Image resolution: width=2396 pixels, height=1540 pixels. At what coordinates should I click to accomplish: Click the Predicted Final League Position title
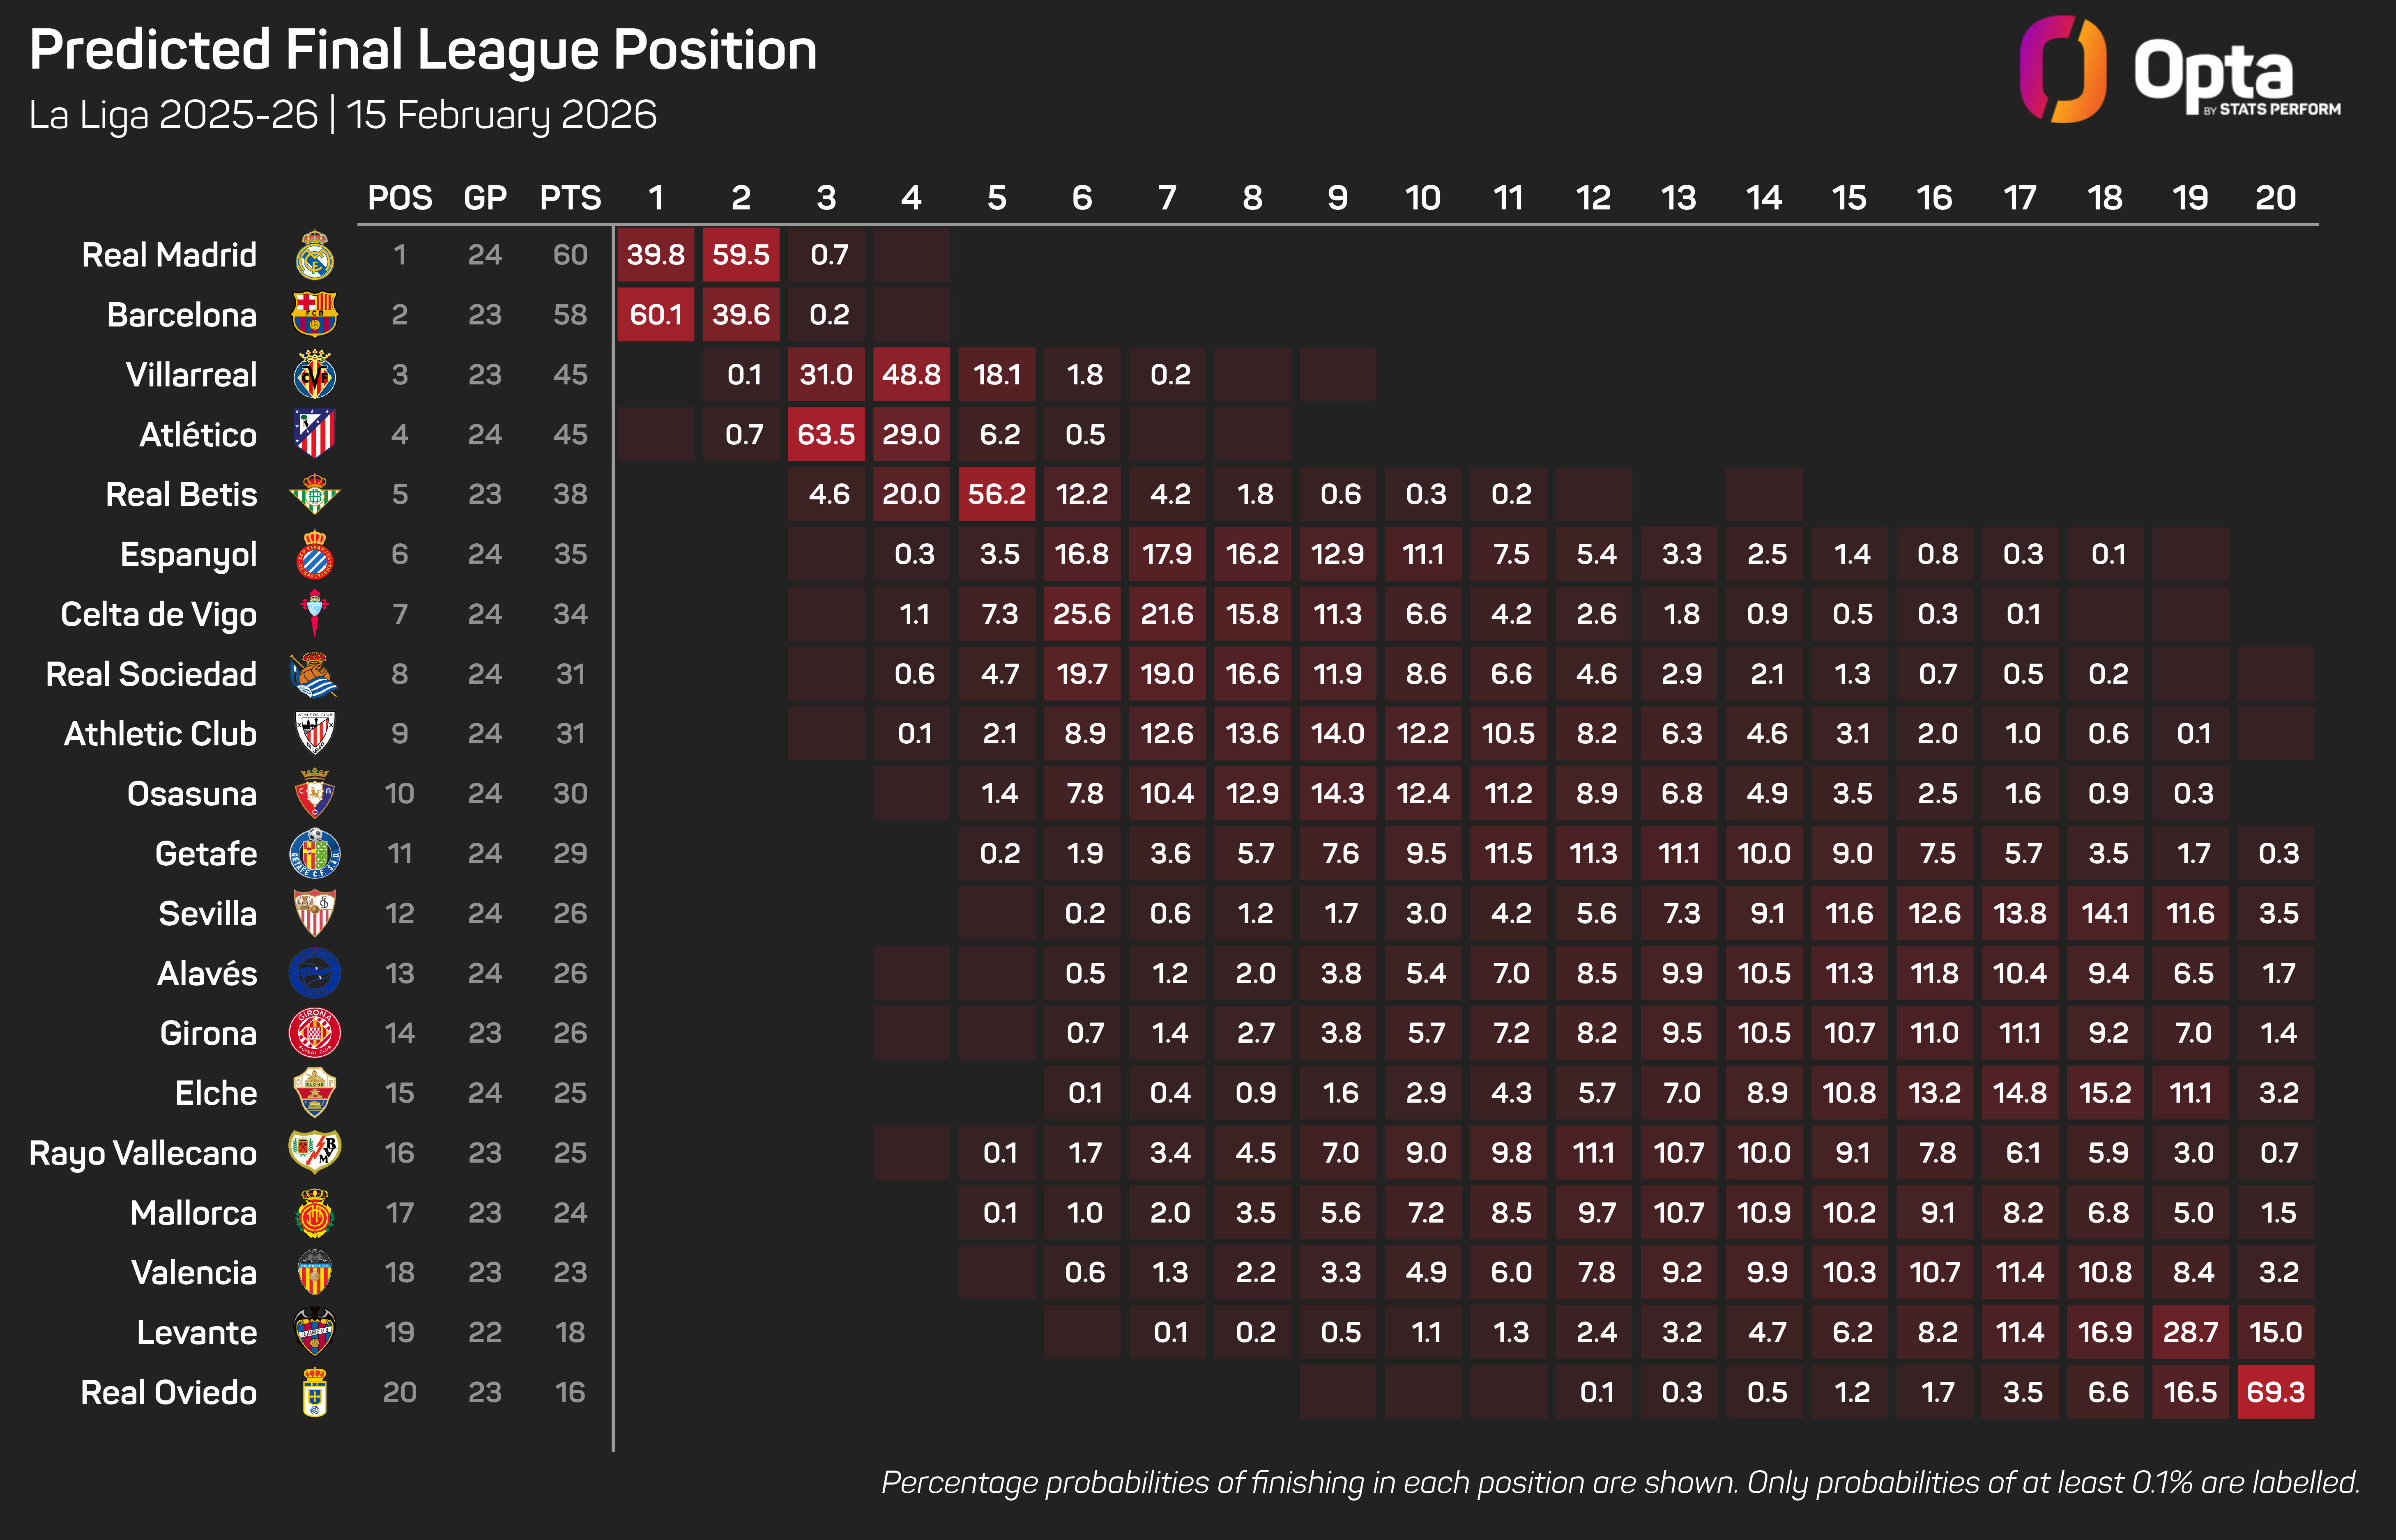point(423,50)
